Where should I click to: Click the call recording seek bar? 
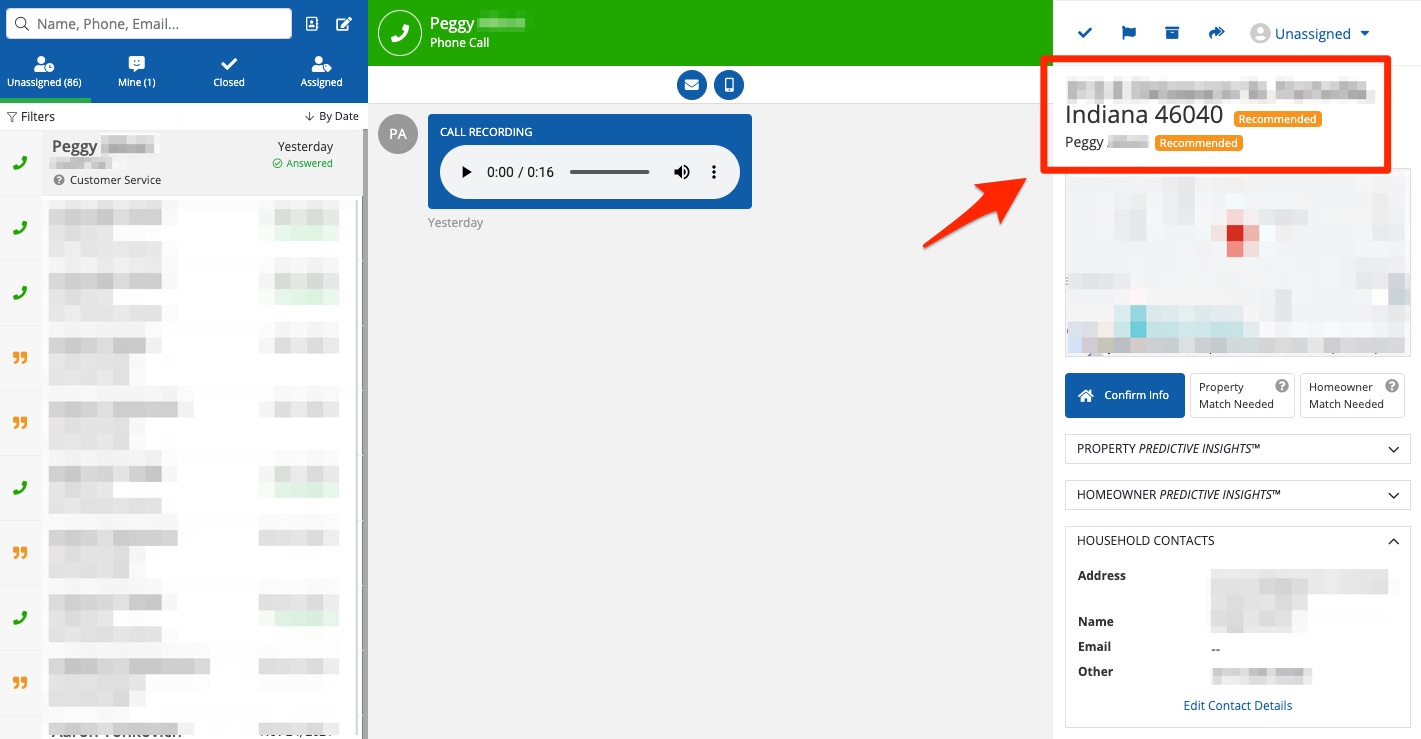[x=609, y=172]
